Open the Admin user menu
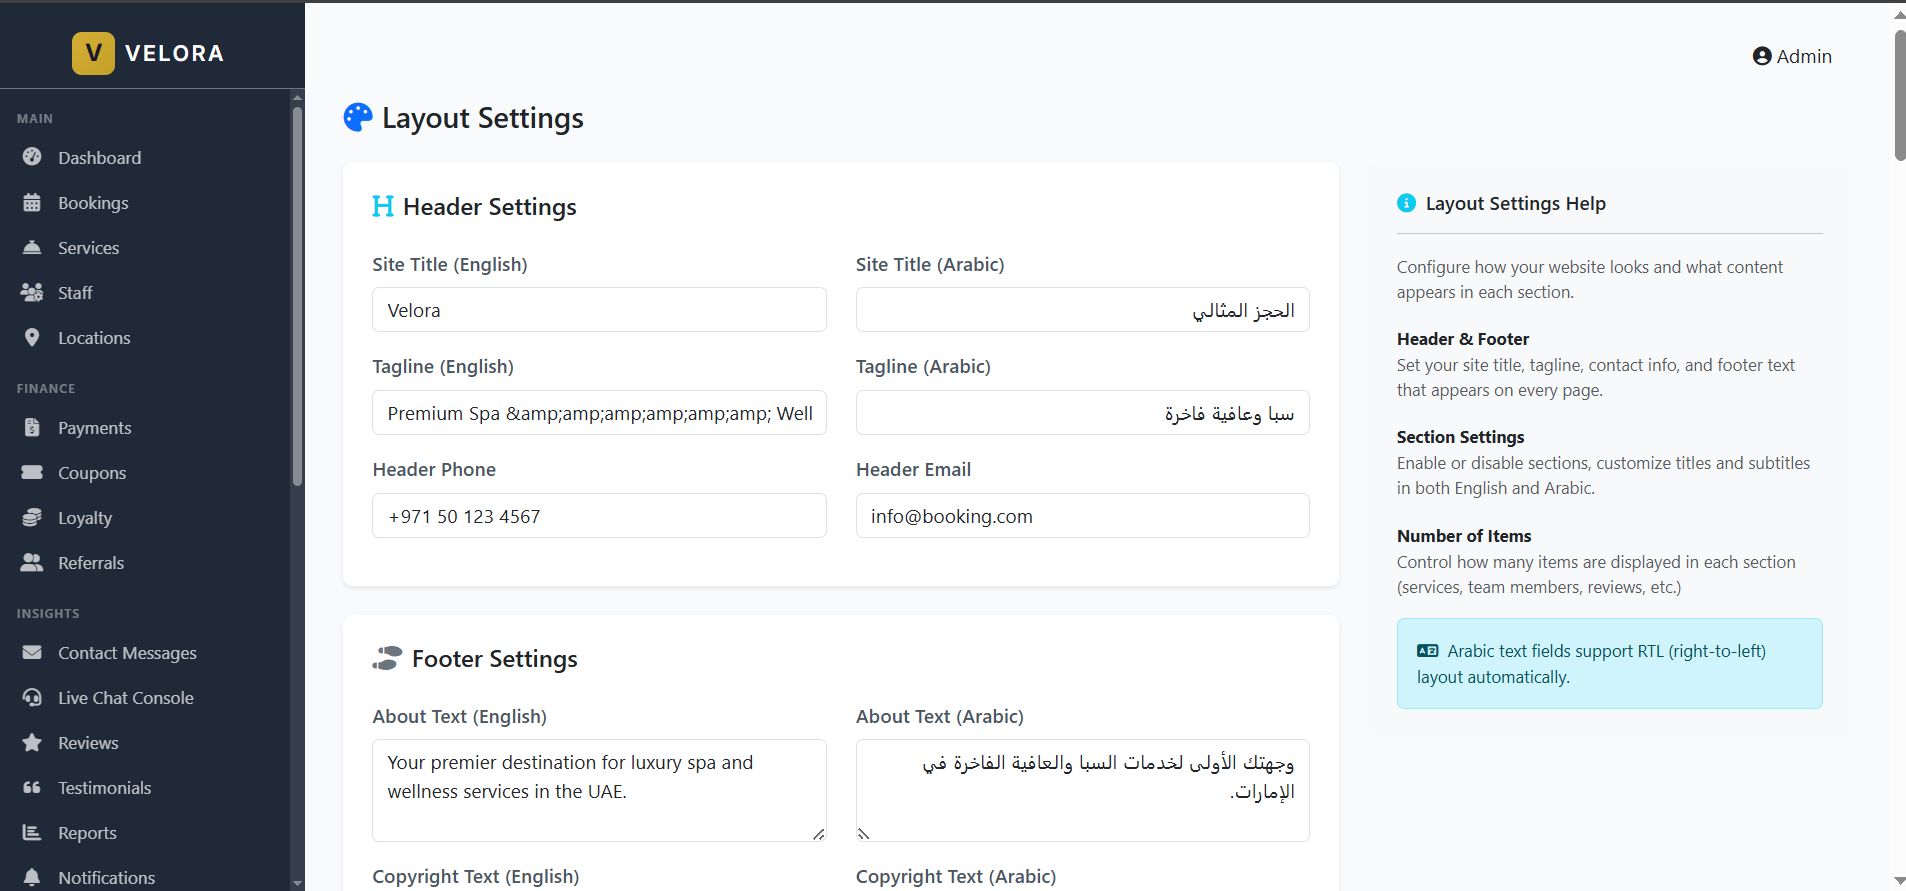This screenshot has width=1906, height=891. click(1792, 56)
